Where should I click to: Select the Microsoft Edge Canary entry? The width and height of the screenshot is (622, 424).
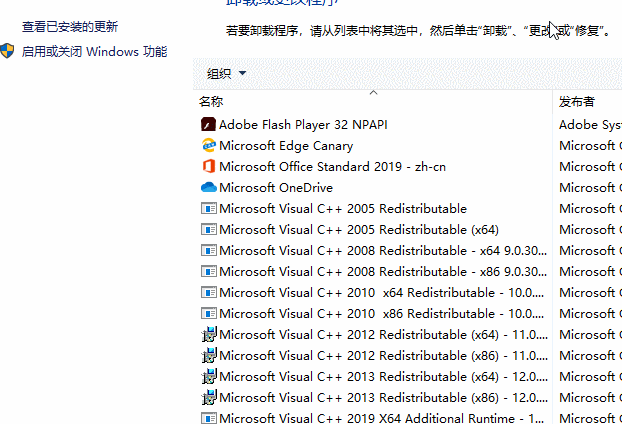pyautogui.click(x=286, y=146)
